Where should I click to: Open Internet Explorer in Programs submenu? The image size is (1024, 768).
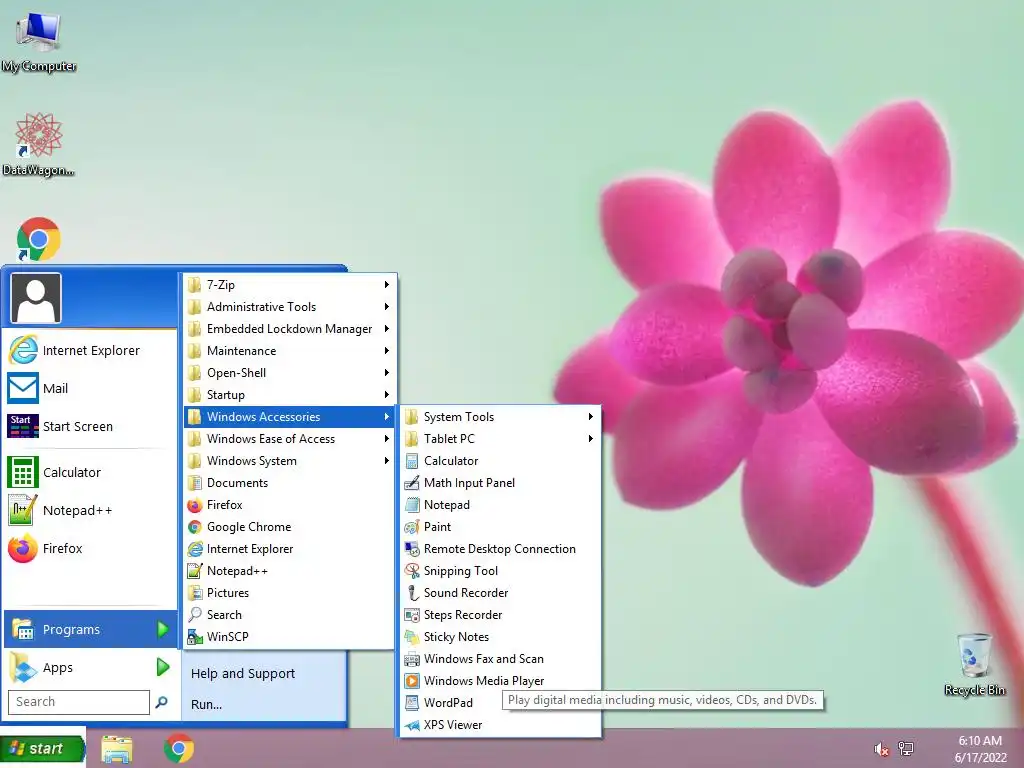tap(289, 549)
